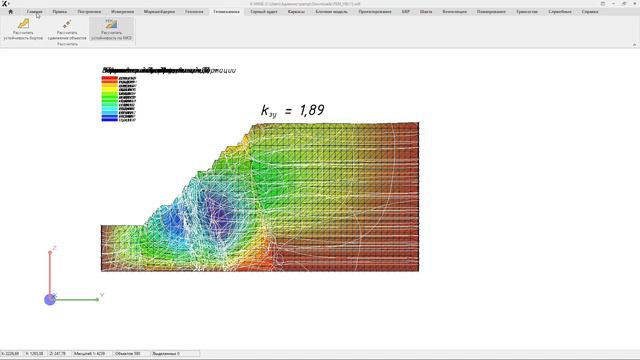Screen dimensions: 640x360
Task: Switch to the Проектирование tab
Action: pyautogui.click(x=375, y=12)
